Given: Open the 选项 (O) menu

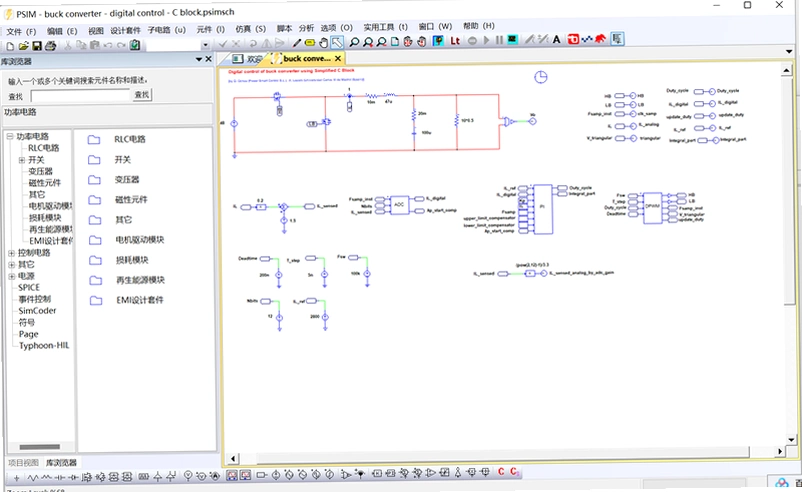Looking at the screenshot, I should (x=337, y=28).
